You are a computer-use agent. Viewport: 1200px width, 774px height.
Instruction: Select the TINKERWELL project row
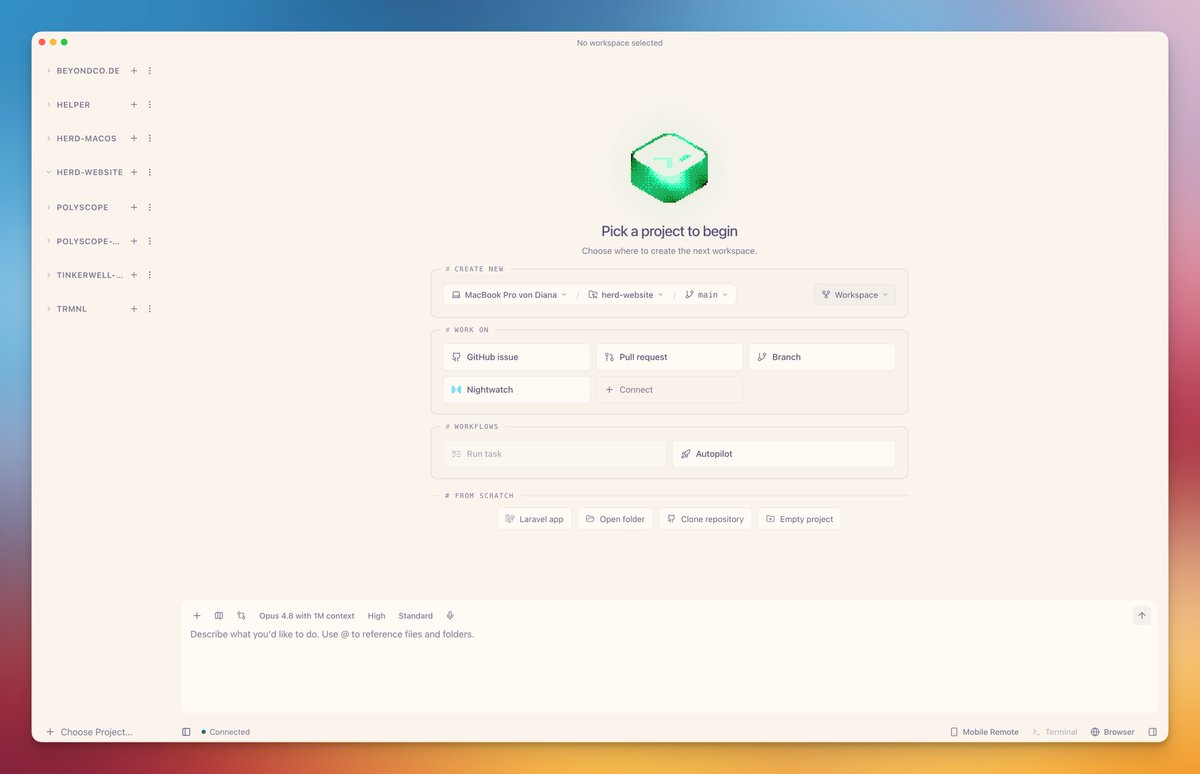(88, 275)
